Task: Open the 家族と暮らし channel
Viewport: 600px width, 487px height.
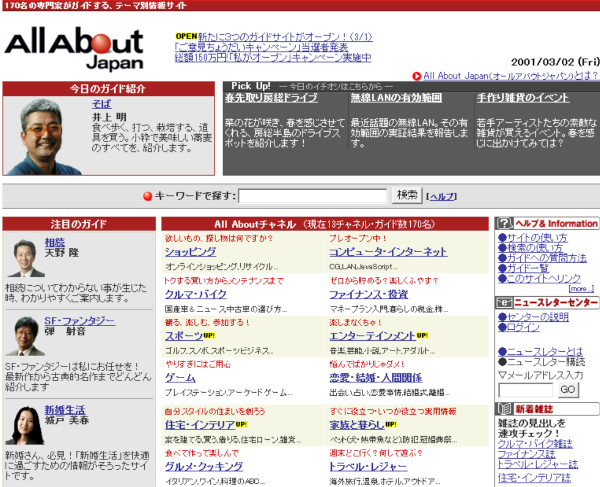Action: click(357, 425)
